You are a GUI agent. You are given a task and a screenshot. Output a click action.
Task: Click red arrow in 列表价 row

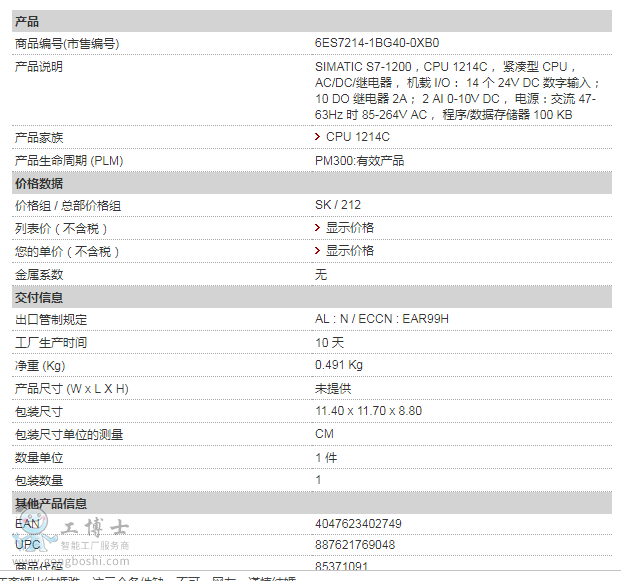(317, 227)
